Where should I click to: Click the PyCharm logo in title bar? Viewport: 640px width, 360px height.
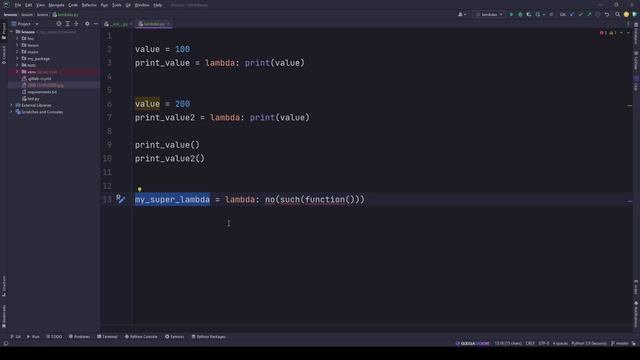[x=6, y=5]
